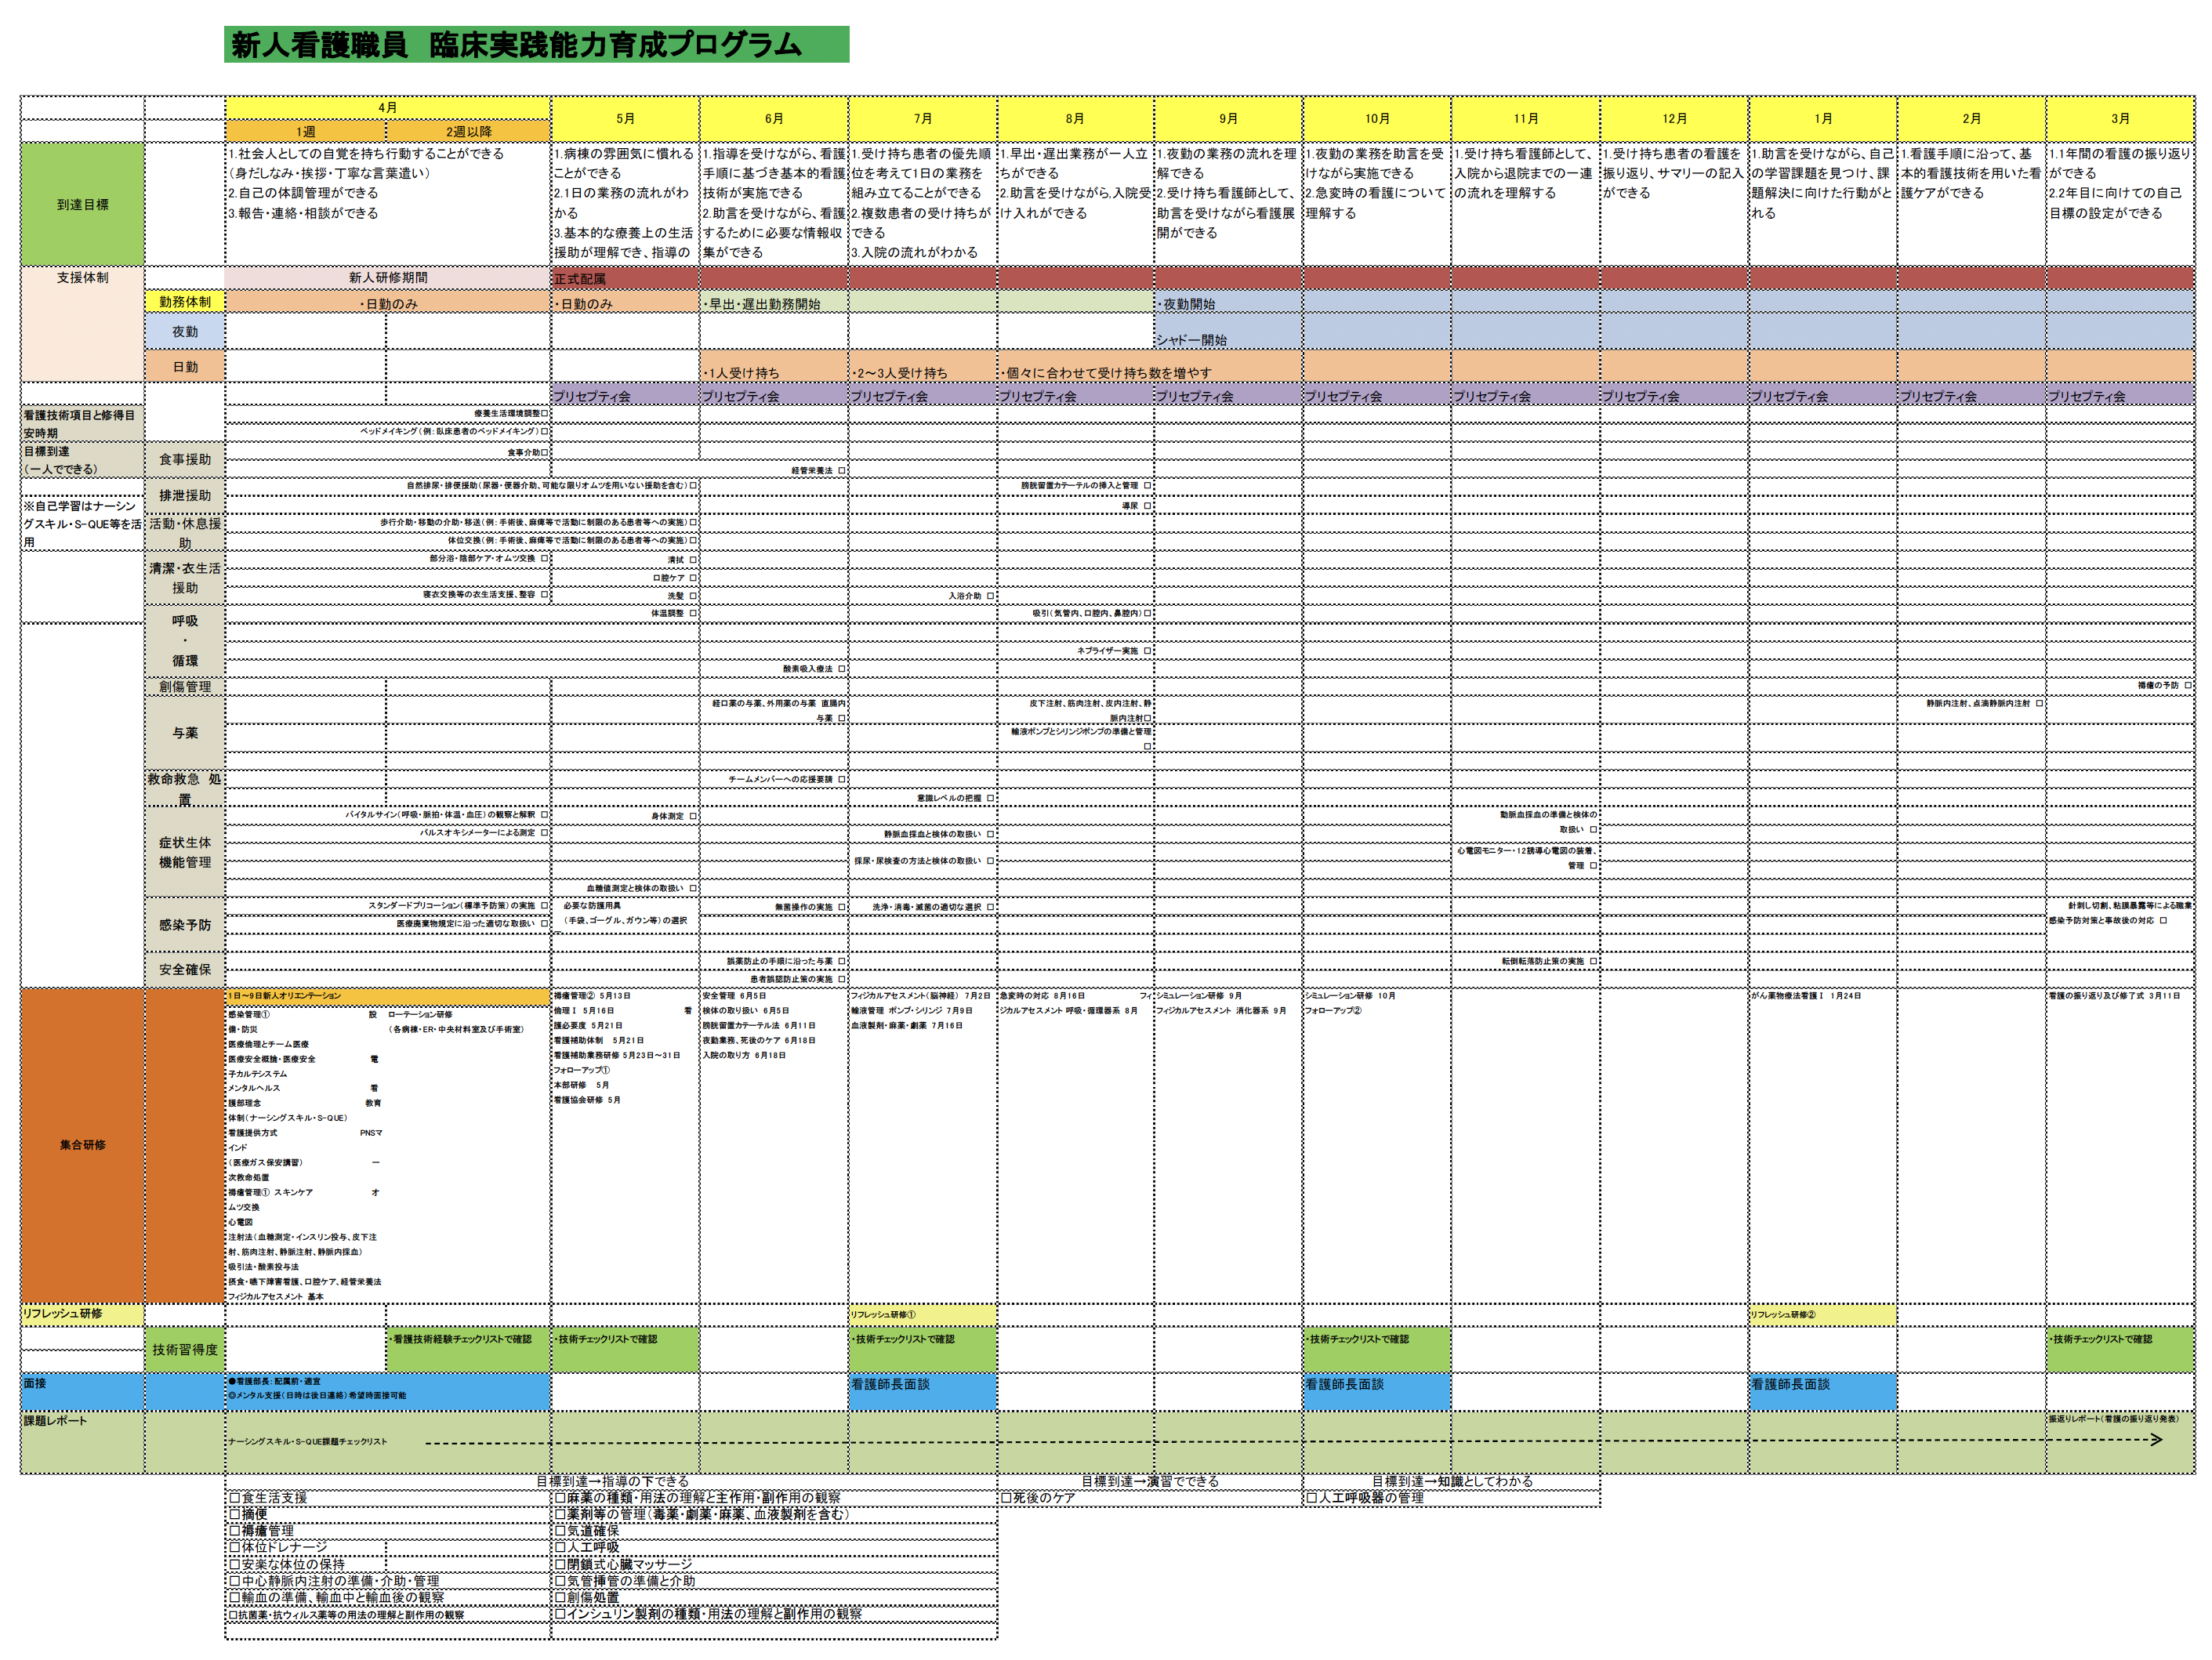
Task: Select the 1週 sub-header
Action: point(306,131)
